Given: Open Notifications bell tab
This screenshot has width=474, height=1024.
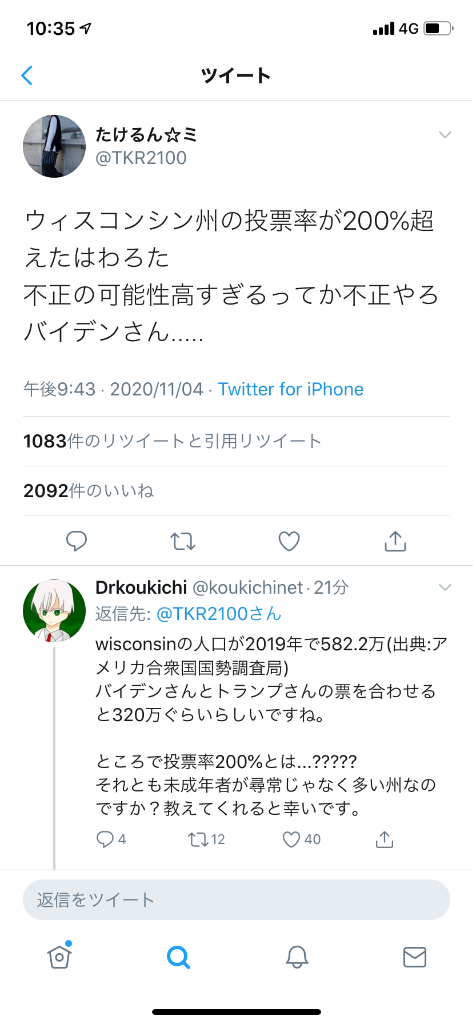Looking at the screenshot, I should (x=296, y=957).
